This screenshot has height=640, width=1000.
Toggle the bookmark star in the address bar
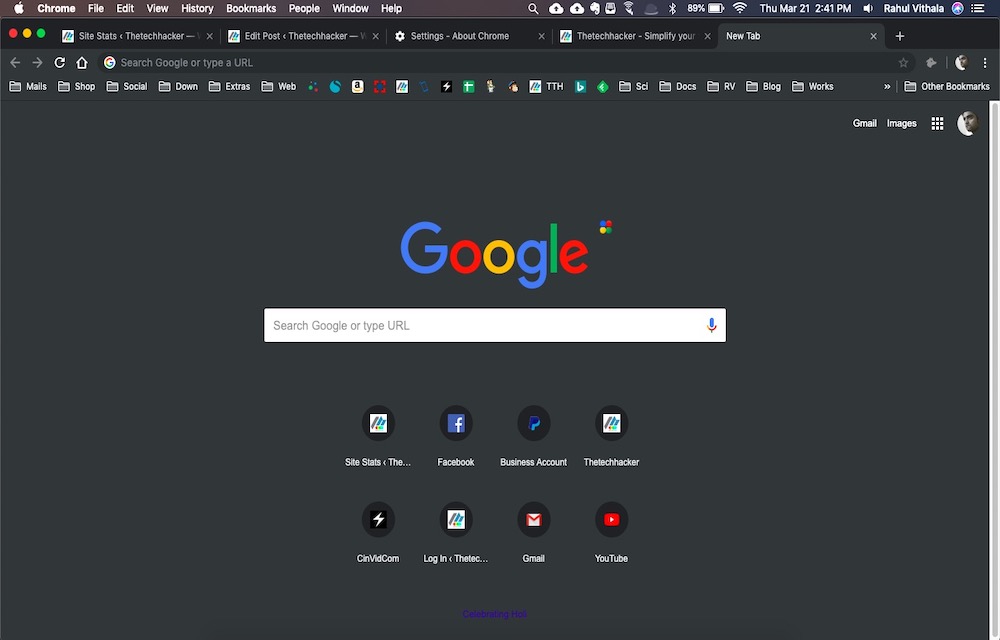pos(903,61)
